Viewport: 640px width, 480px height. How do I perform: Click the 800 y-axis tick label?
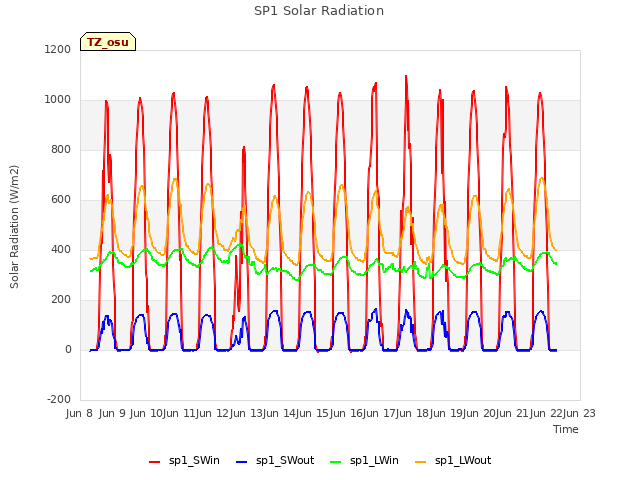61,149
